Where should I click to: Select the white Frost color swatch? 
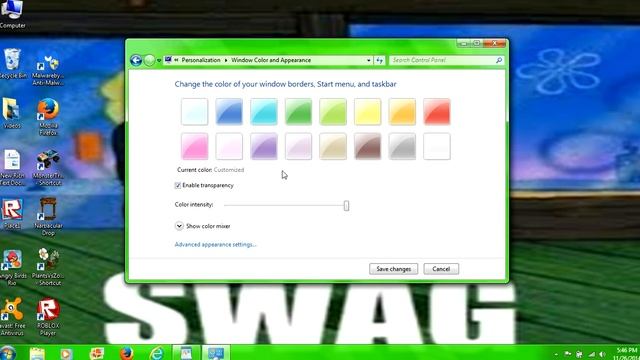[437, 146]
